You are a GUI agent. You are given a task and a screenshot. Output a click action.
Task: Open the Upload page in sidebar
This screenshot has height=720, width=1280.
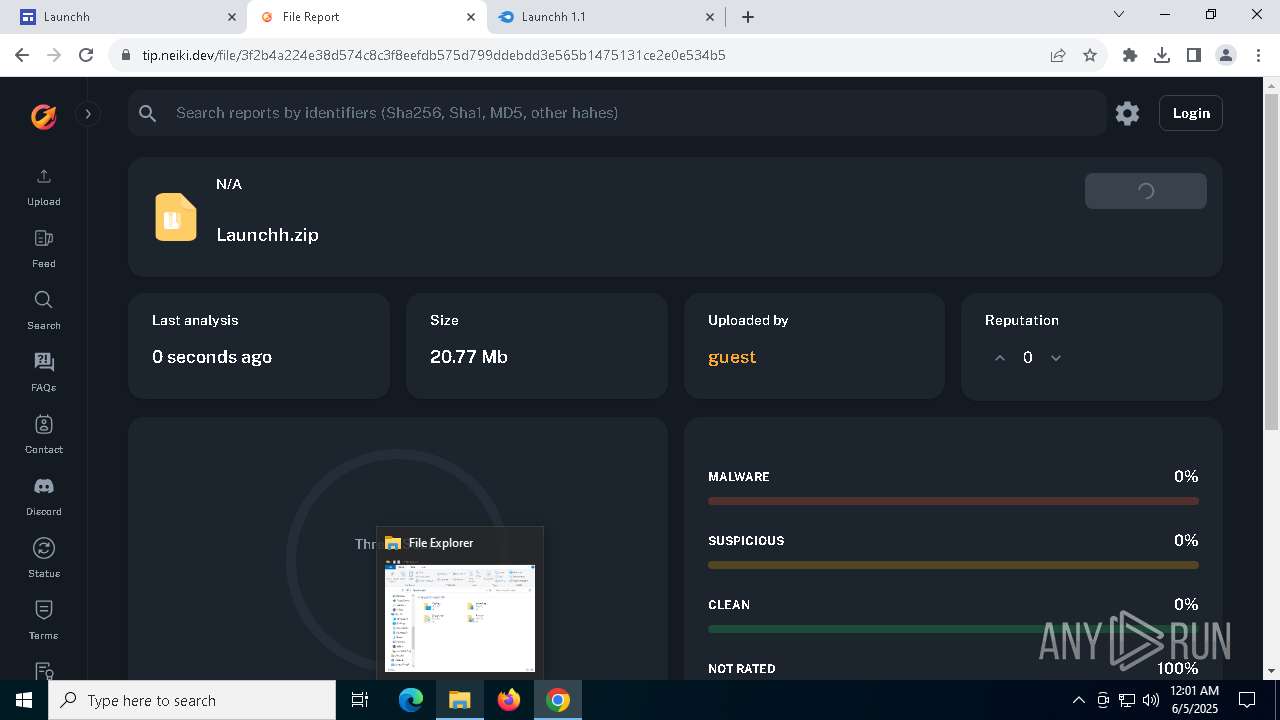[x=43, y=187]
